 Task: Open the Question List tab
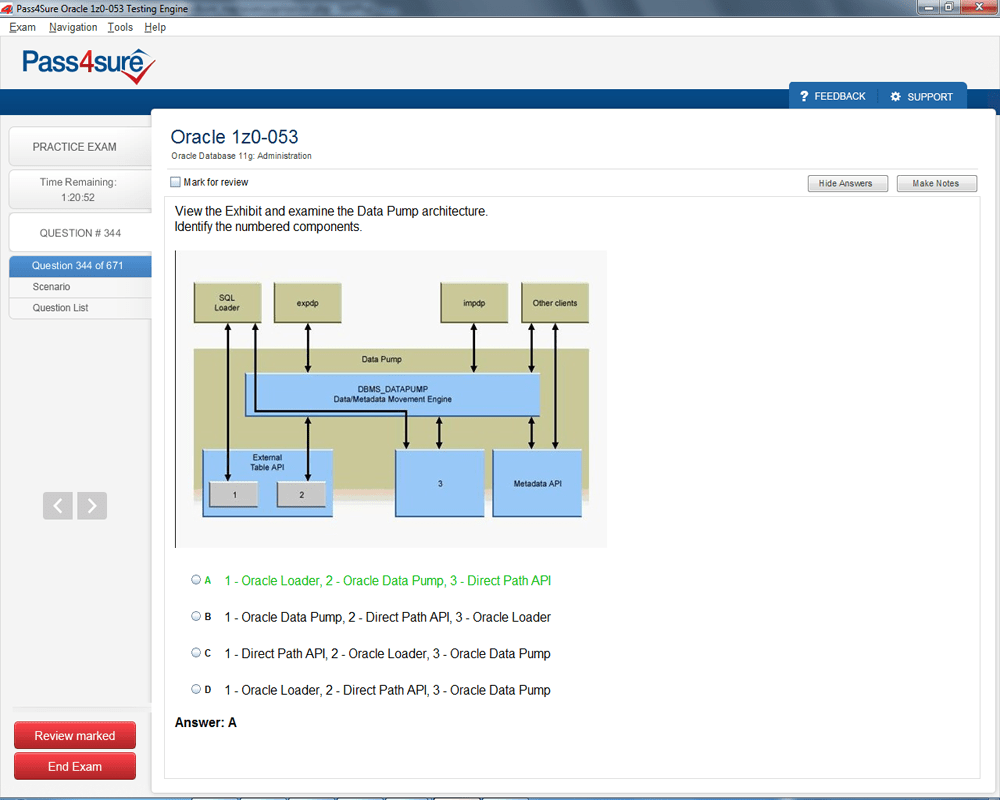pos(80,308)
